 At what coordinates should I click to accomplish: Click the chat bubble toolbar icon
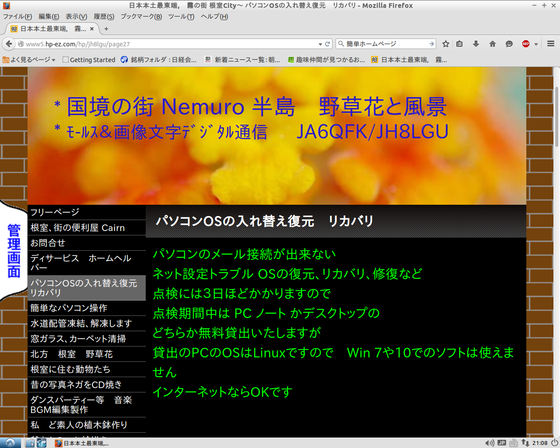point(509,44)
